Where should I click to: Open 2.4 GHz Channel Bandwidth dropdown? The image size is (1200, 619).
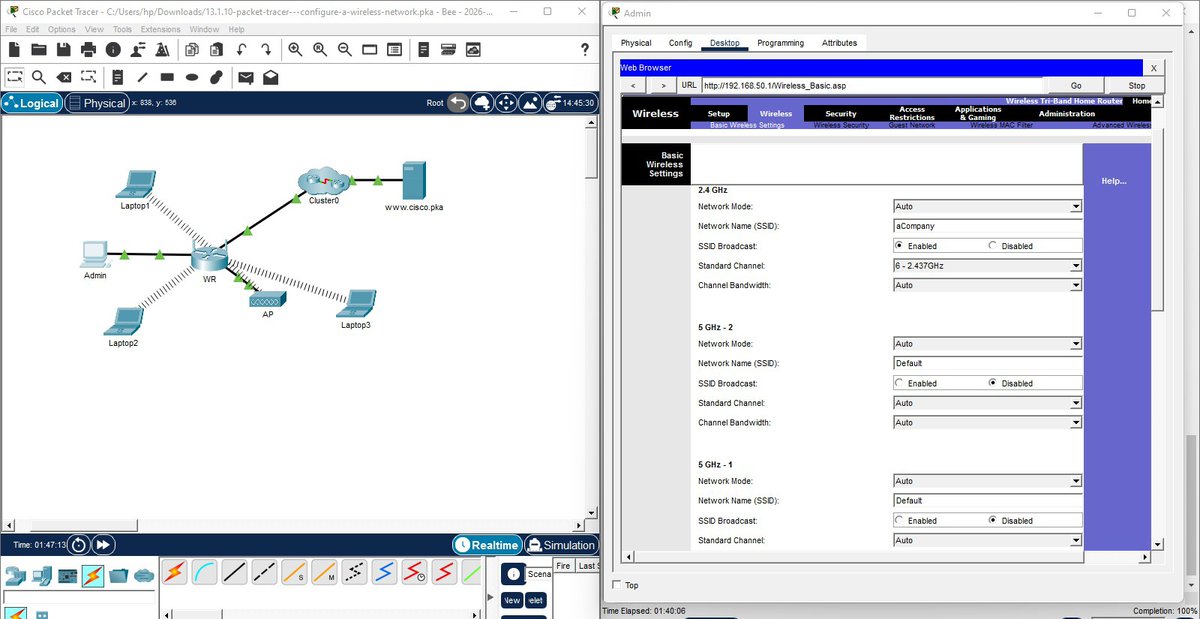pos(988,285)
